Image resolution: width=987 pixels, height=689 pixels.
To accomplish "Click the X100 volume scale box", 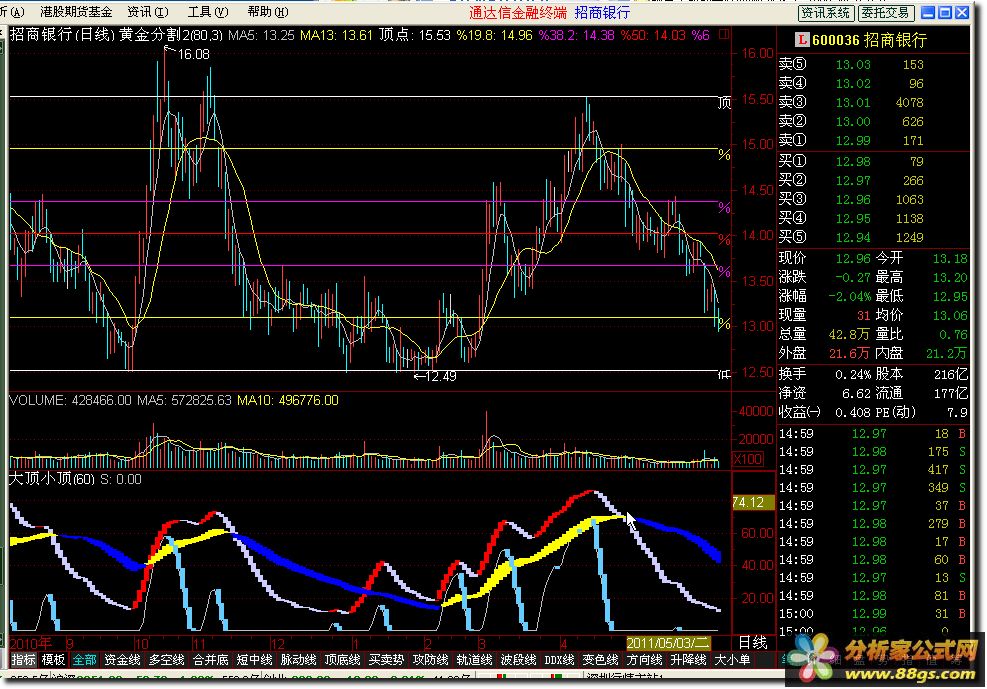I will (748, 459).
